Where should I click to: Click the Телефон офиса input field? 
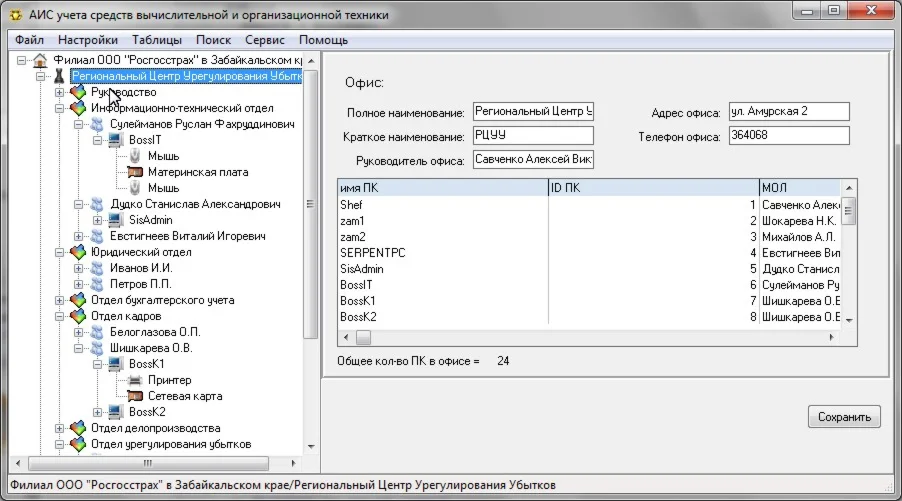788,135
